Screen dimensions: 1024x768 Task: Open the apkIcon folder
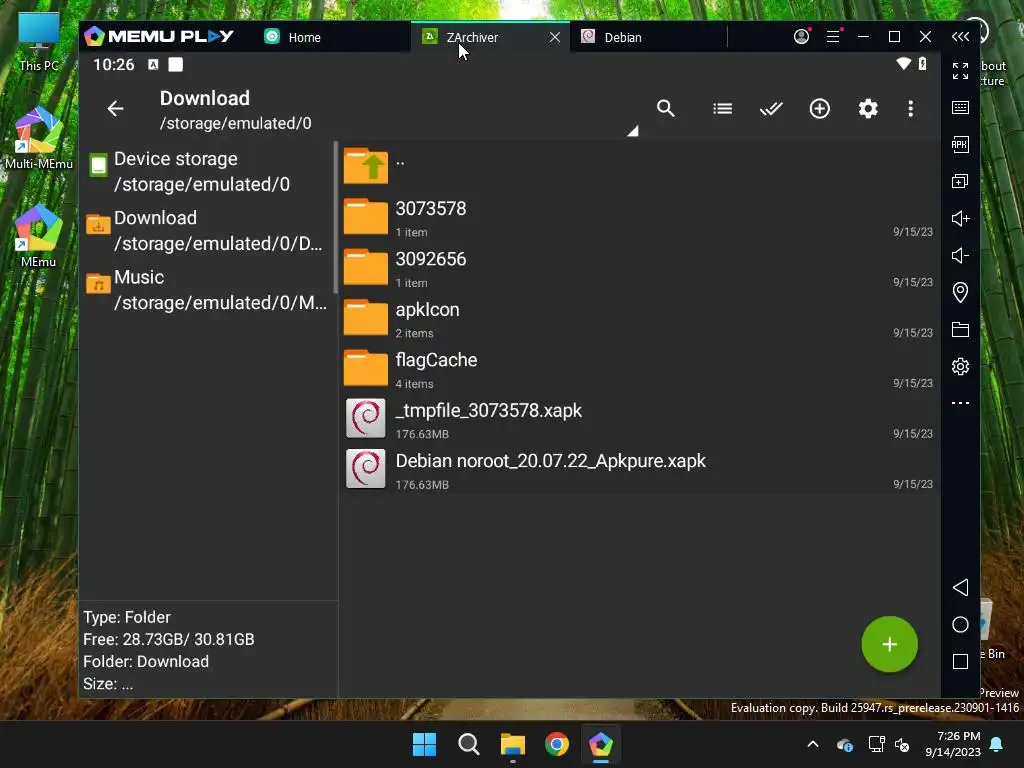[639, 319]
